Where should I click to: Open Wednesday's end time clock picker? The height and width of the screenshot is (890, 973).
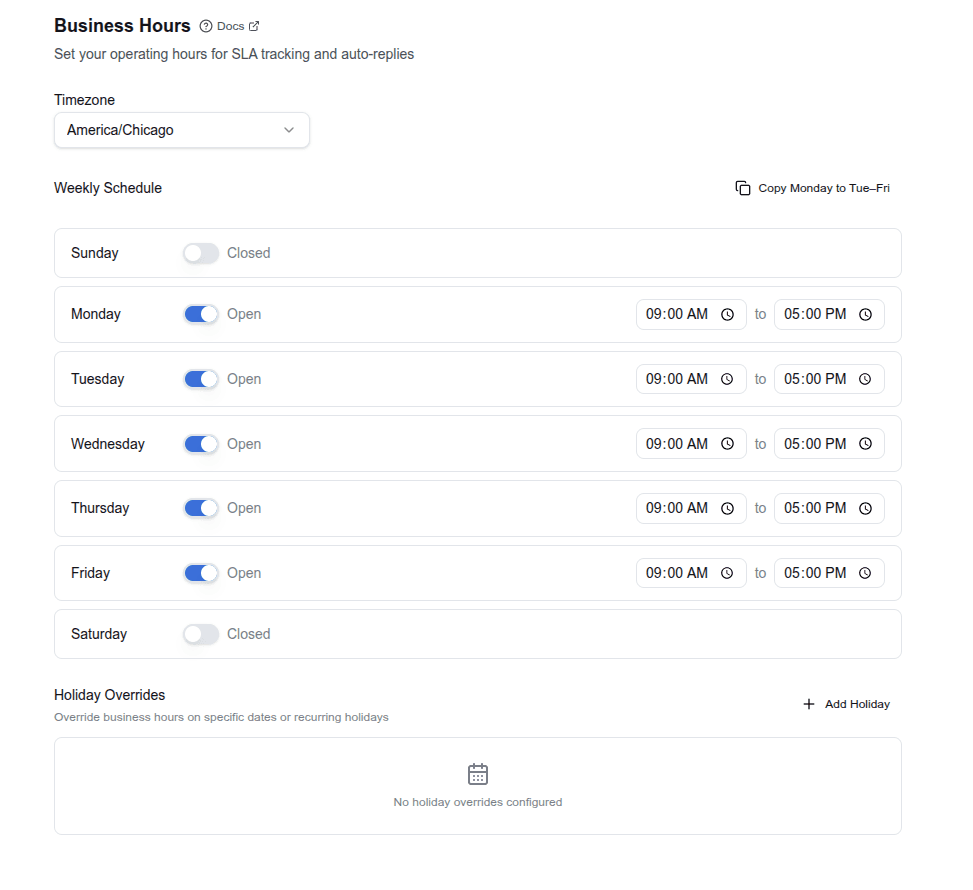pyautogui.click(x=865, y=443)
